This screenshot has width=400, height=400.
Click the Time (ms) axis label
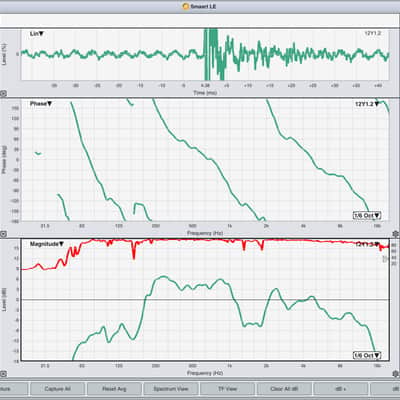(x=205, y=93)
